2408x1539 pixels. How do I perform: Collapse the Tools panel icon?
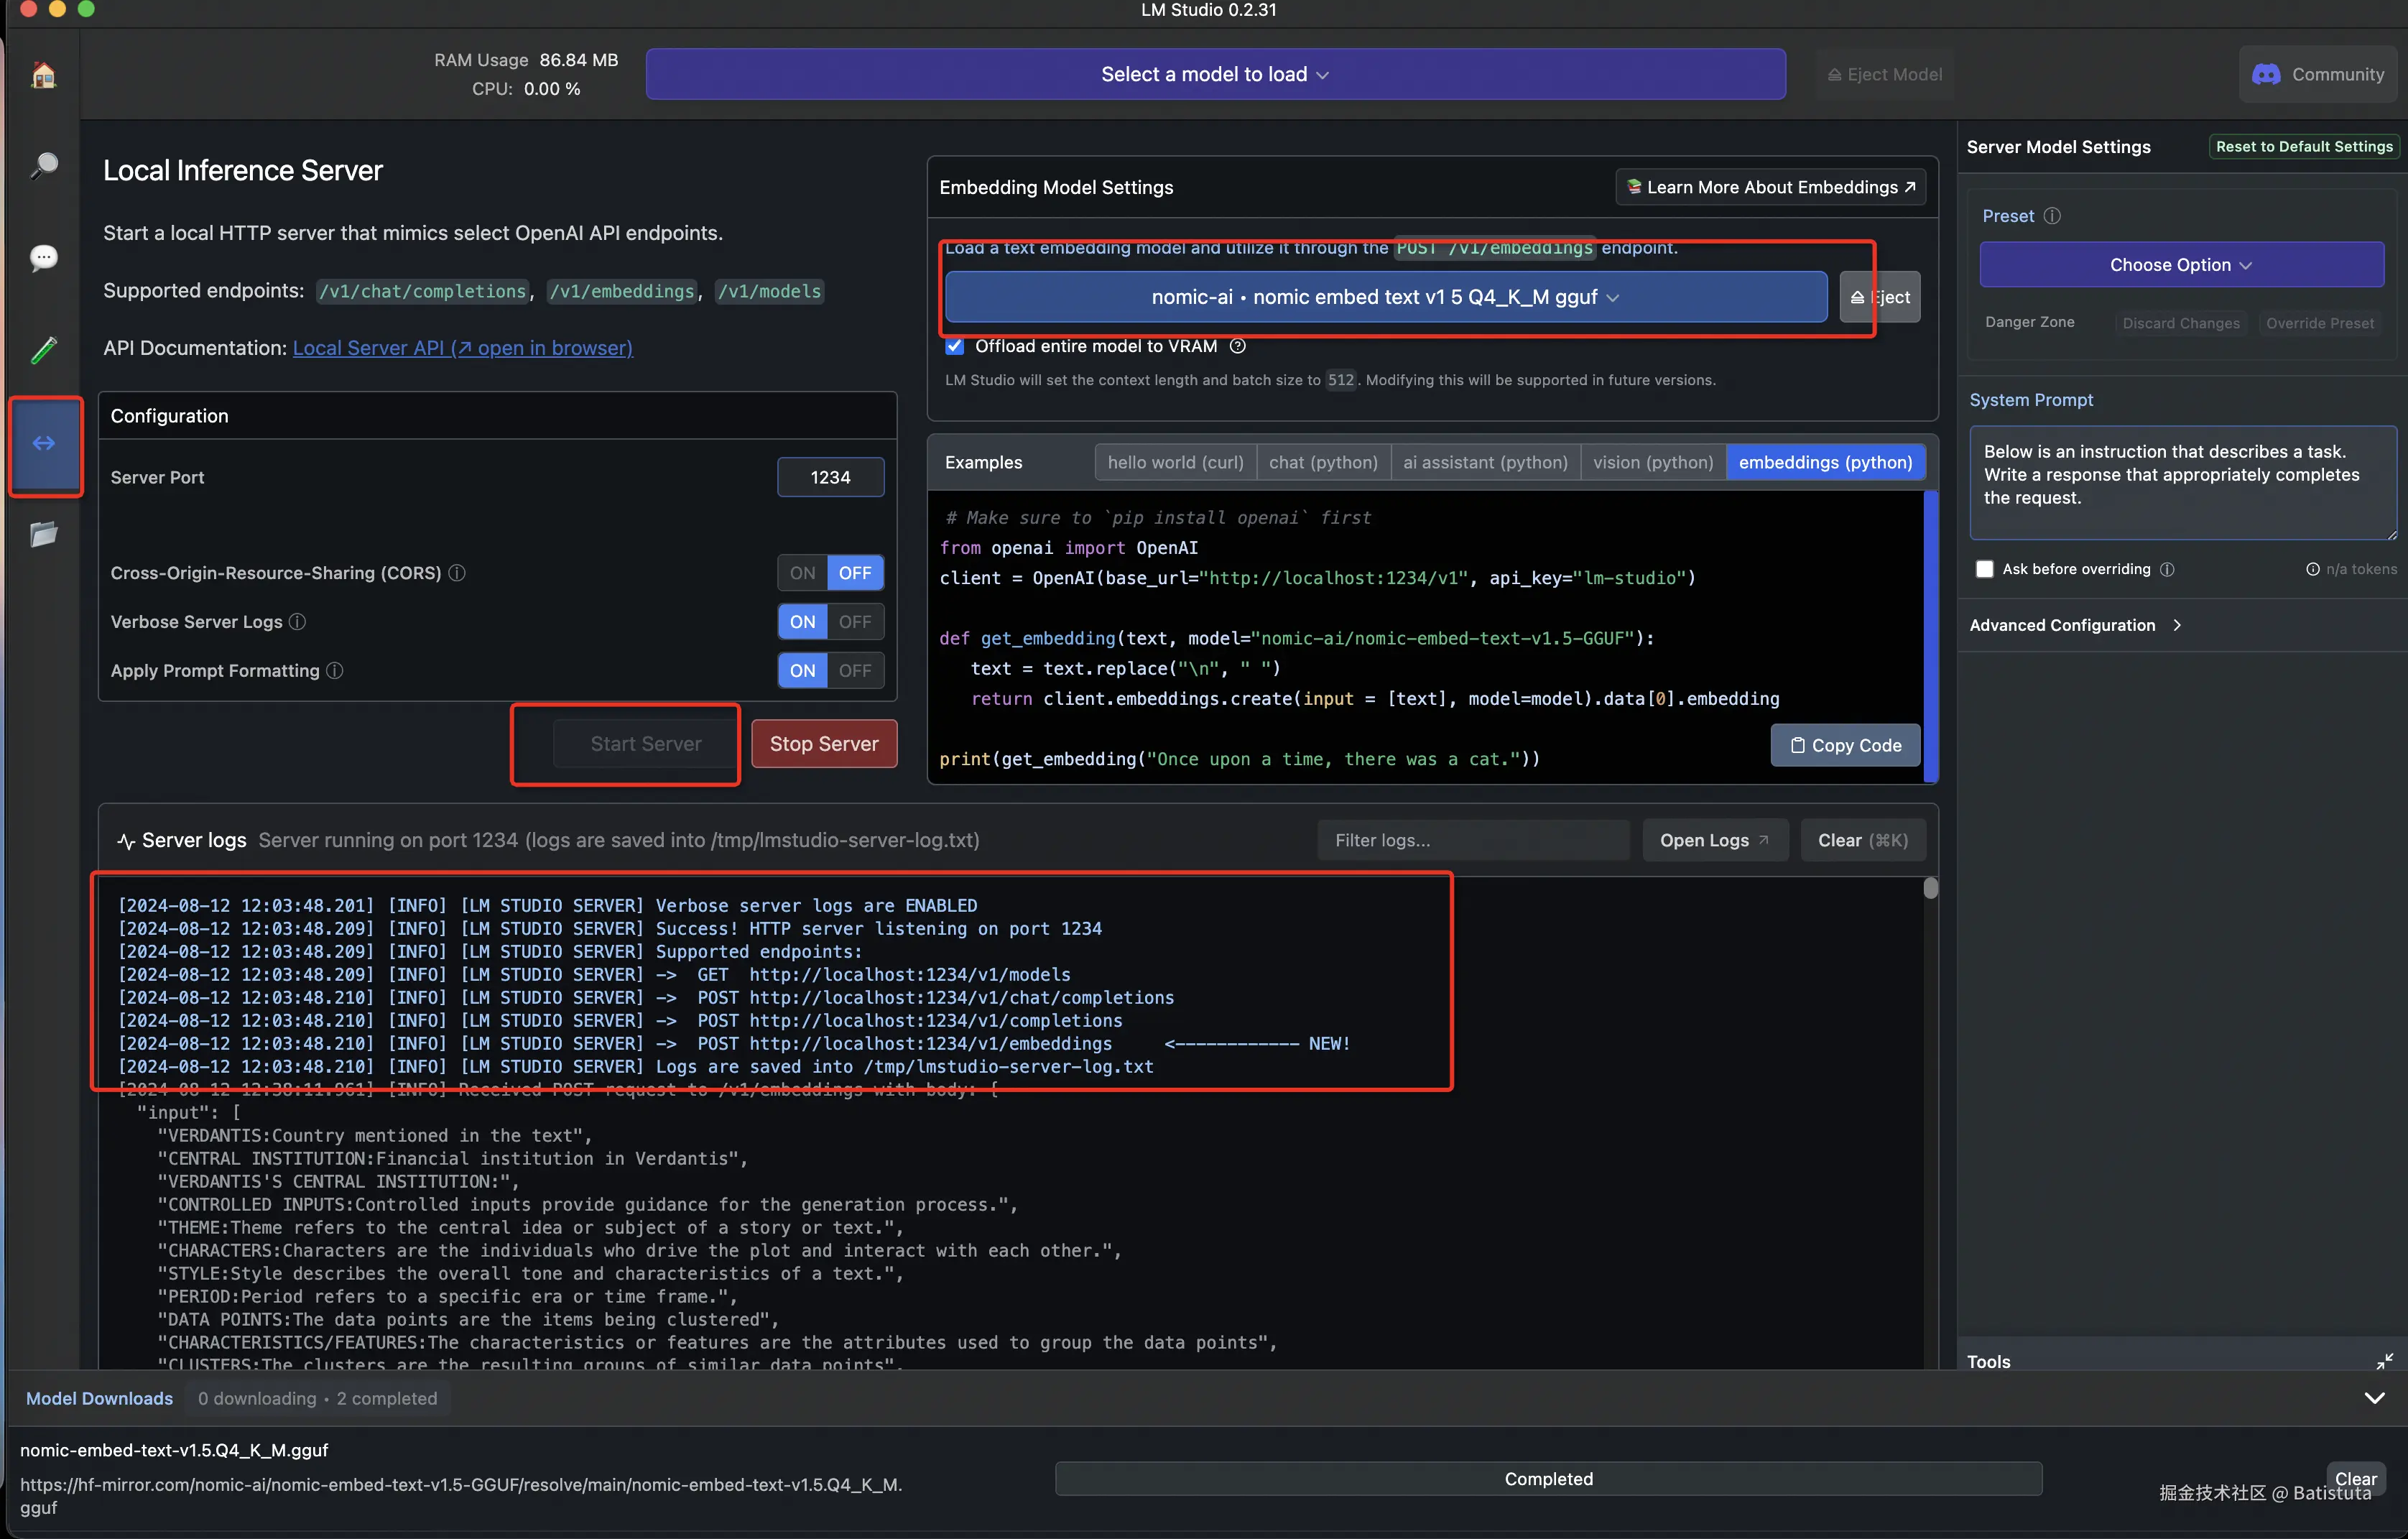[x=2384, y=1361]
